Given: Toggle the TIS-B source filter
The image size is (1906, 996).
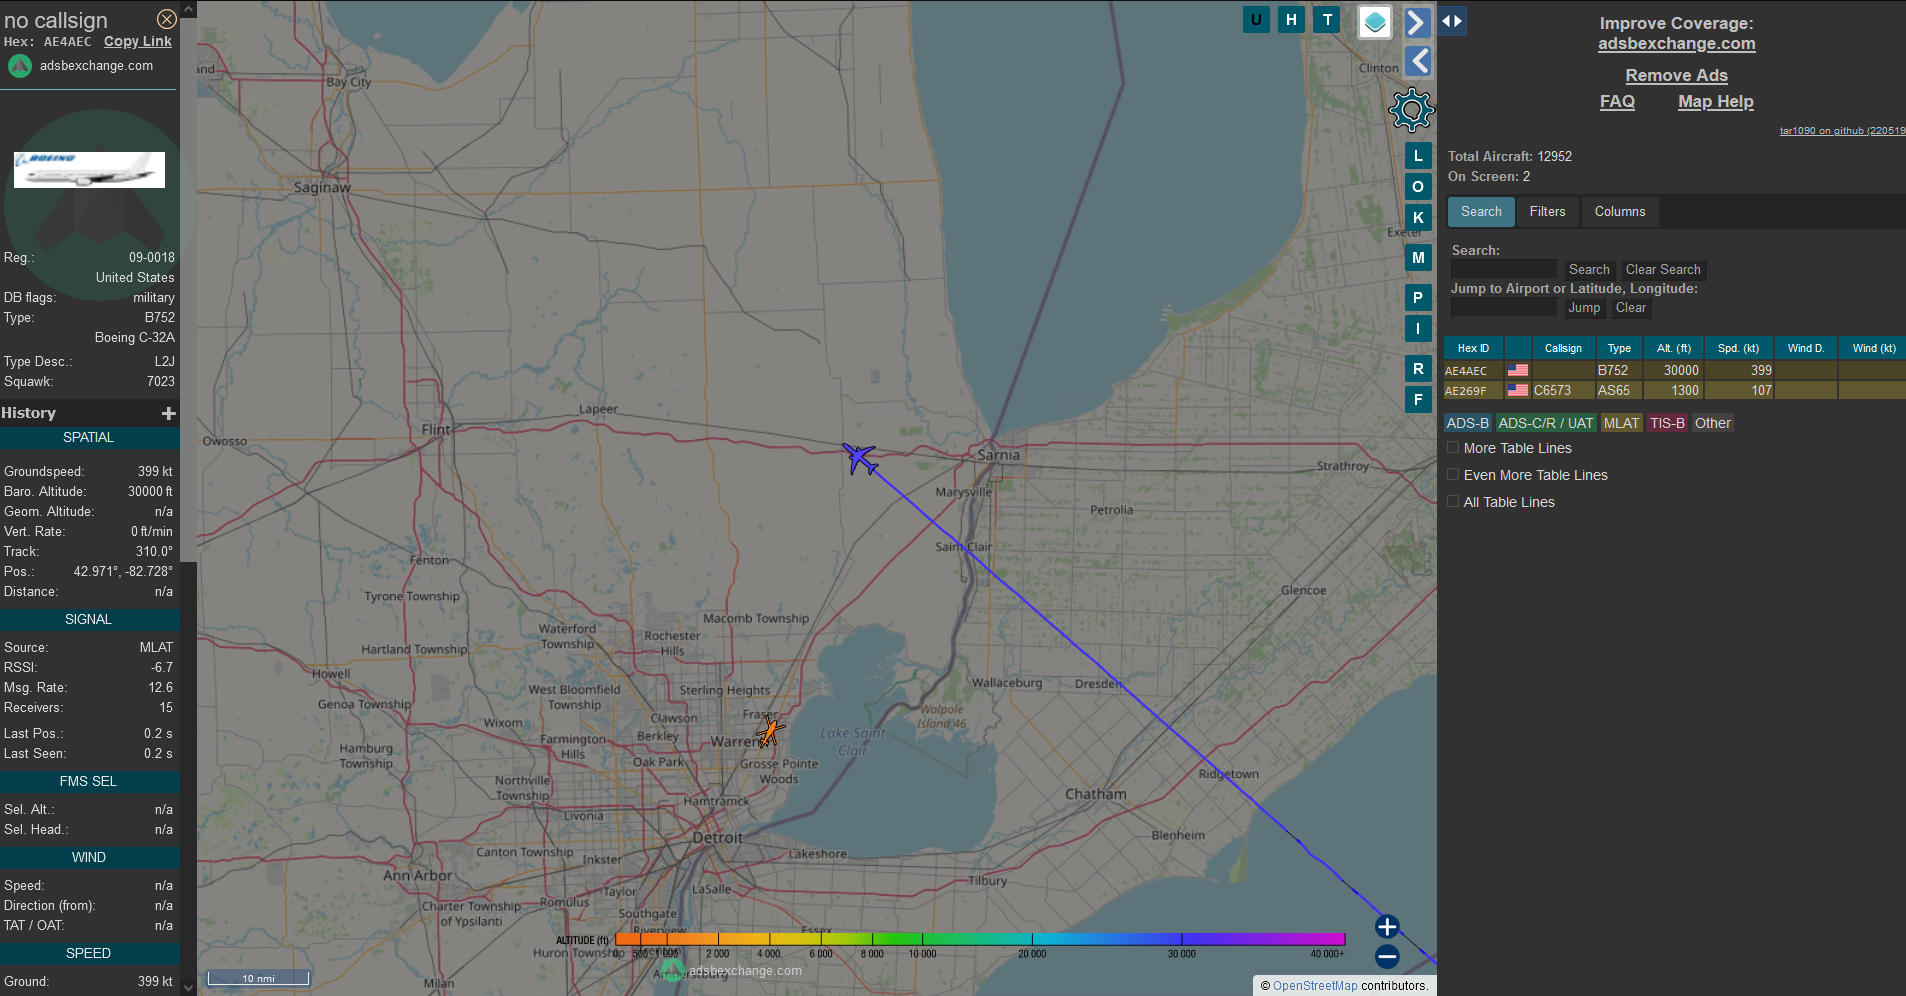Looking at the screenshot, I should [1667, 423].
